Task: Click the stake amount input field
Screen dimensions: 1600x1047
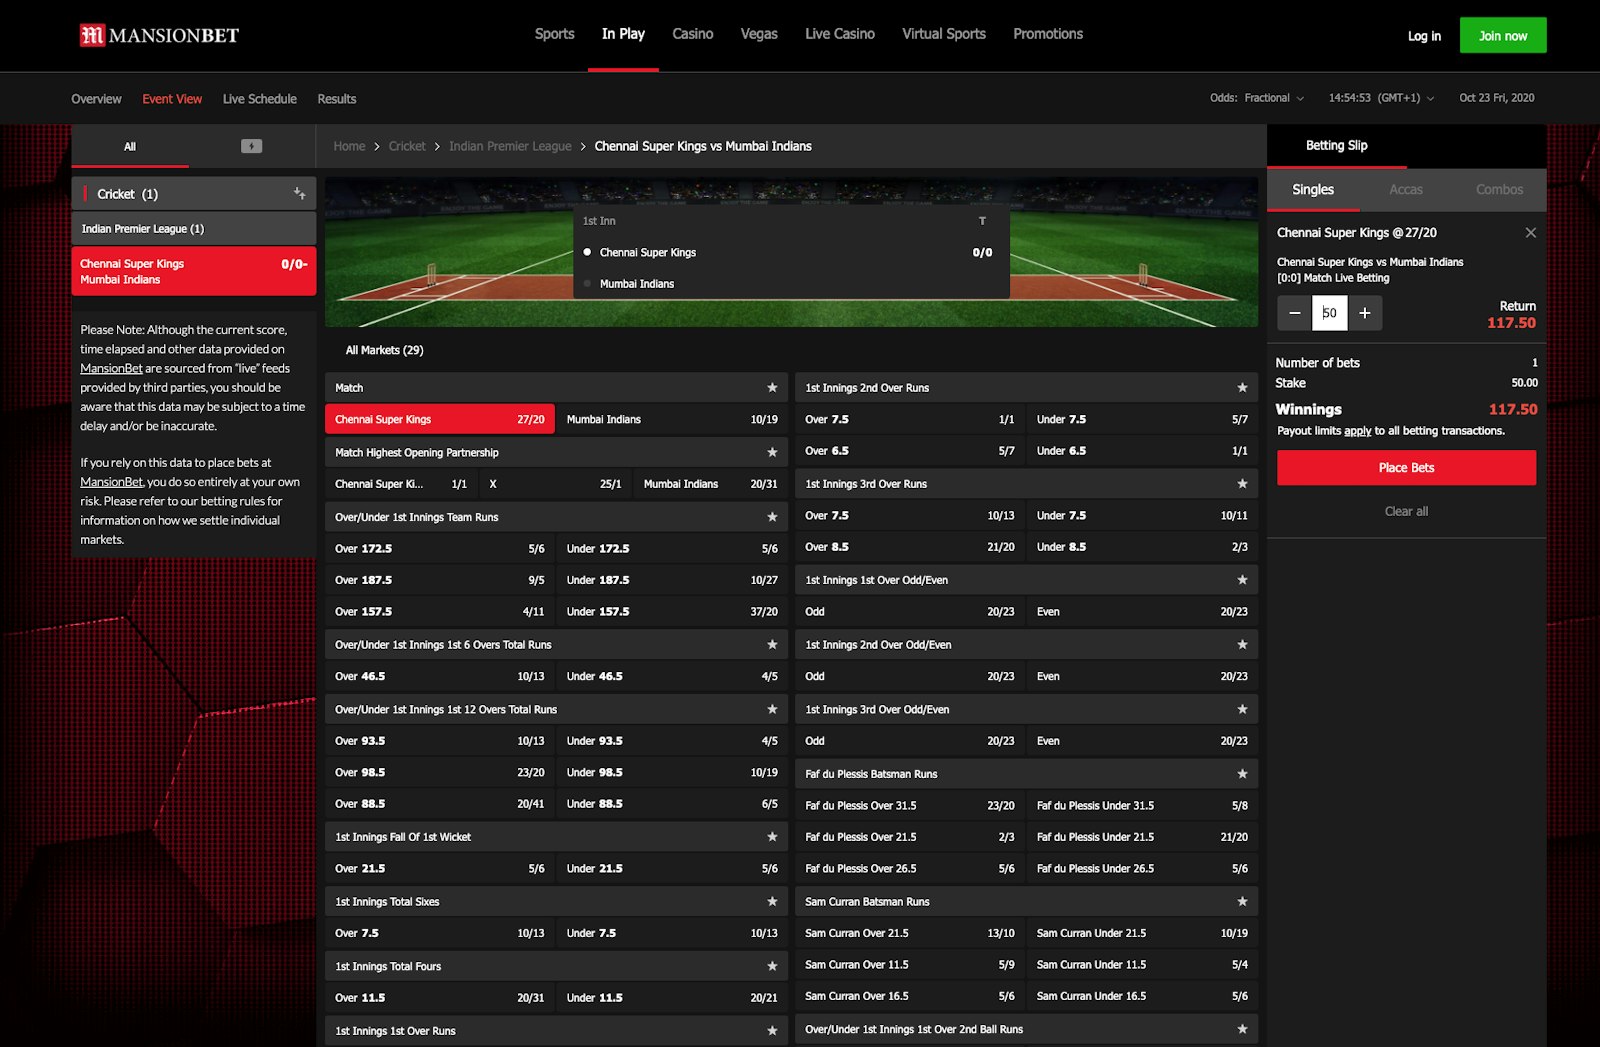Action: coord(1329,313)
